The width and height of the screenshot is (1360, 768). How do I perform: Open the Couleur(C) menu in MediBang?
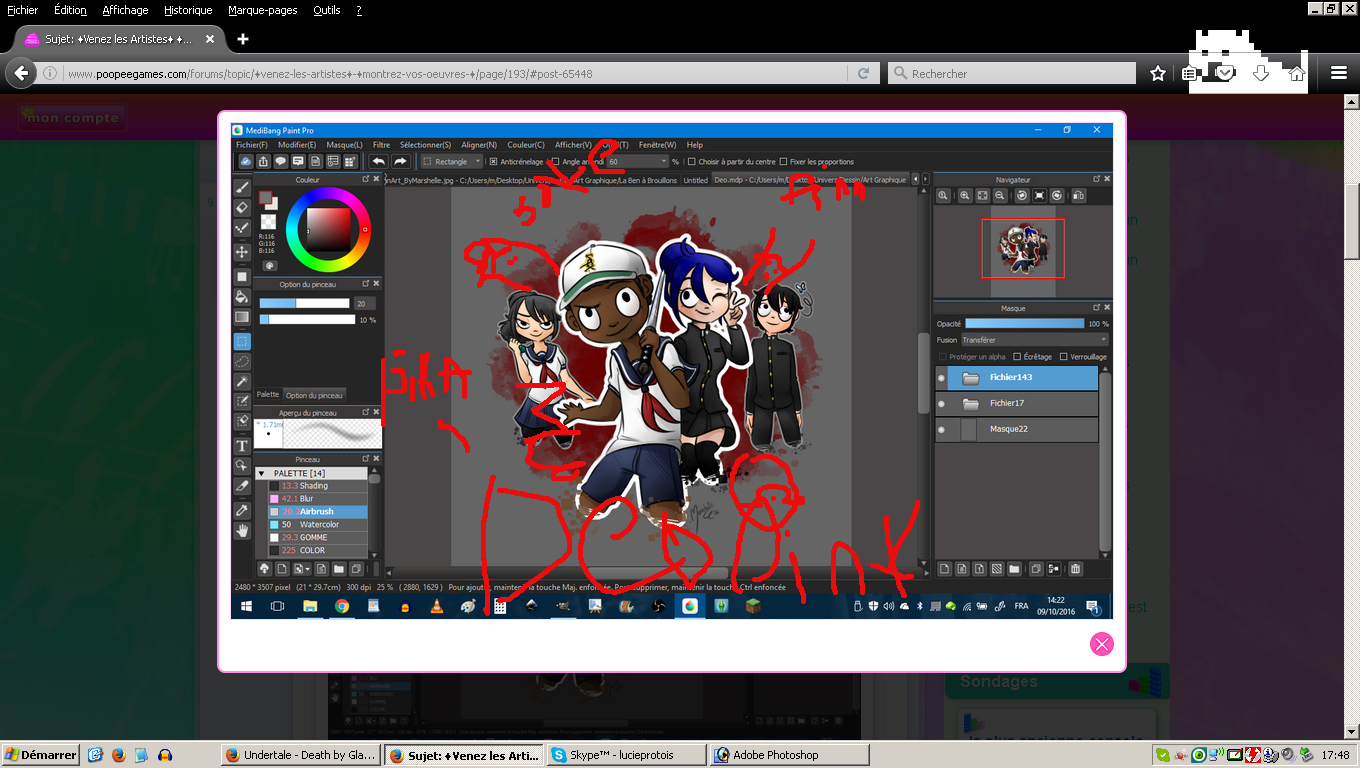pyautogui.click(x=526, y=145)
